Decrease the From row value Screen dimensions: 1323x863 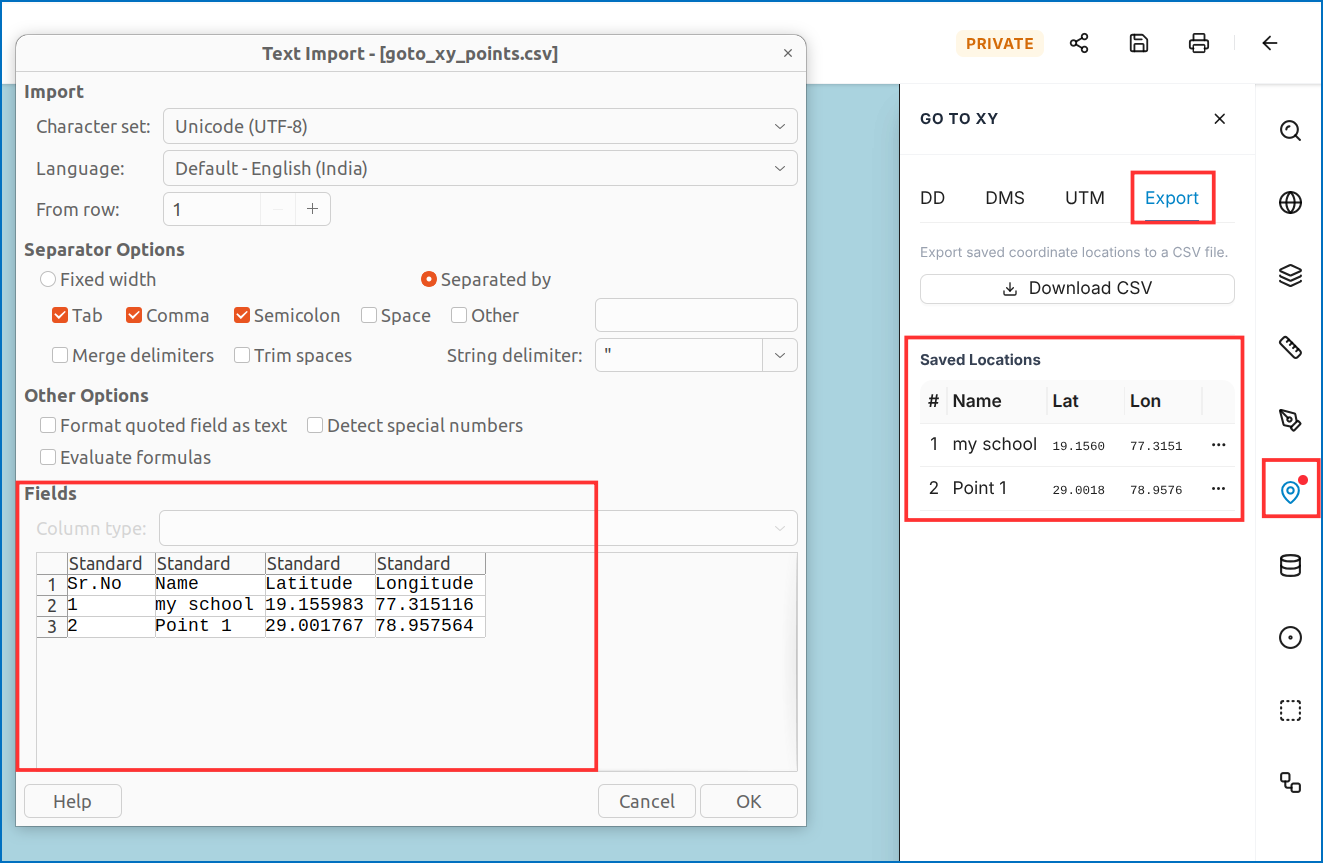(279, 210)
